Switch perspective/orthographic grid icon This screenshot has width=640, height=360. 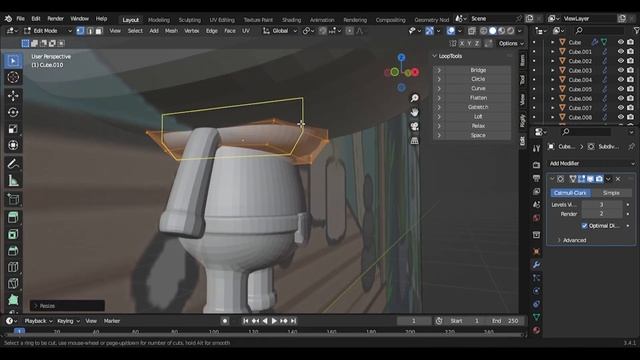pyautogui.click(x=414, y=141)
